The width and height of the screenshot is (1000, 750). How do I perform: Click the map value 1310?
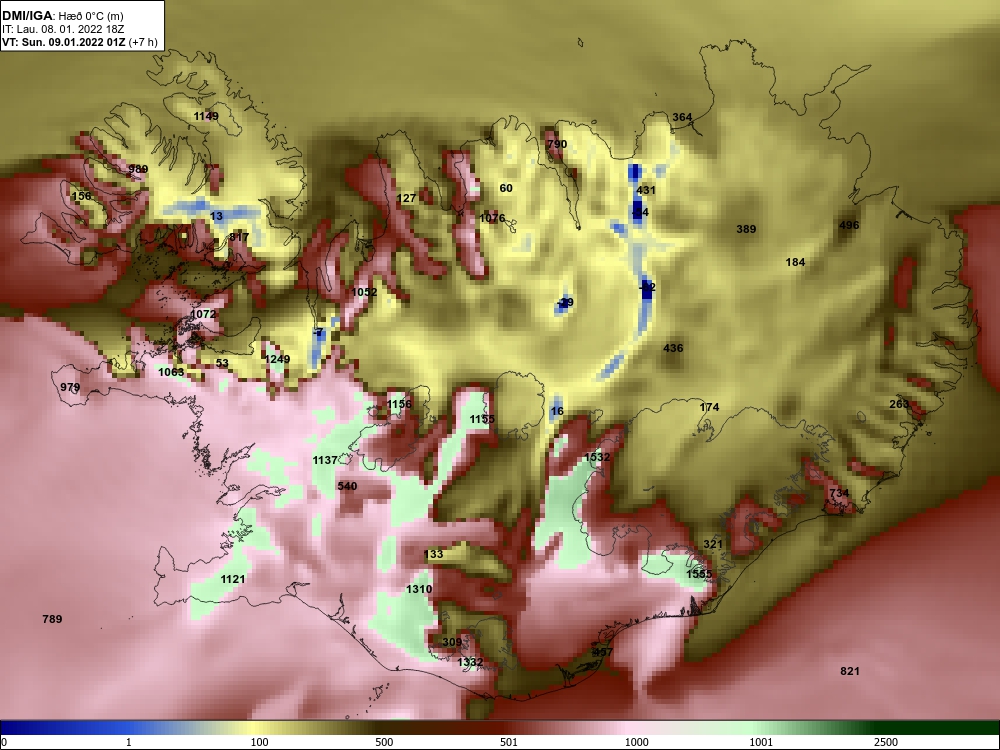(x=419, y=589)
